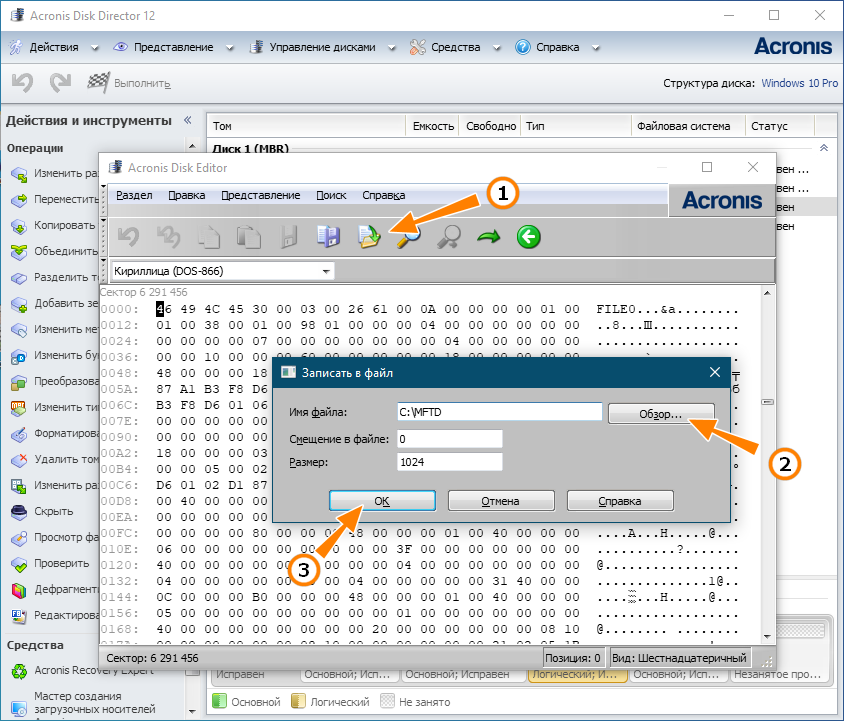Click the Windows 10 Pro disk structure link
Screen dimensions: 844x721
[799, 84]
